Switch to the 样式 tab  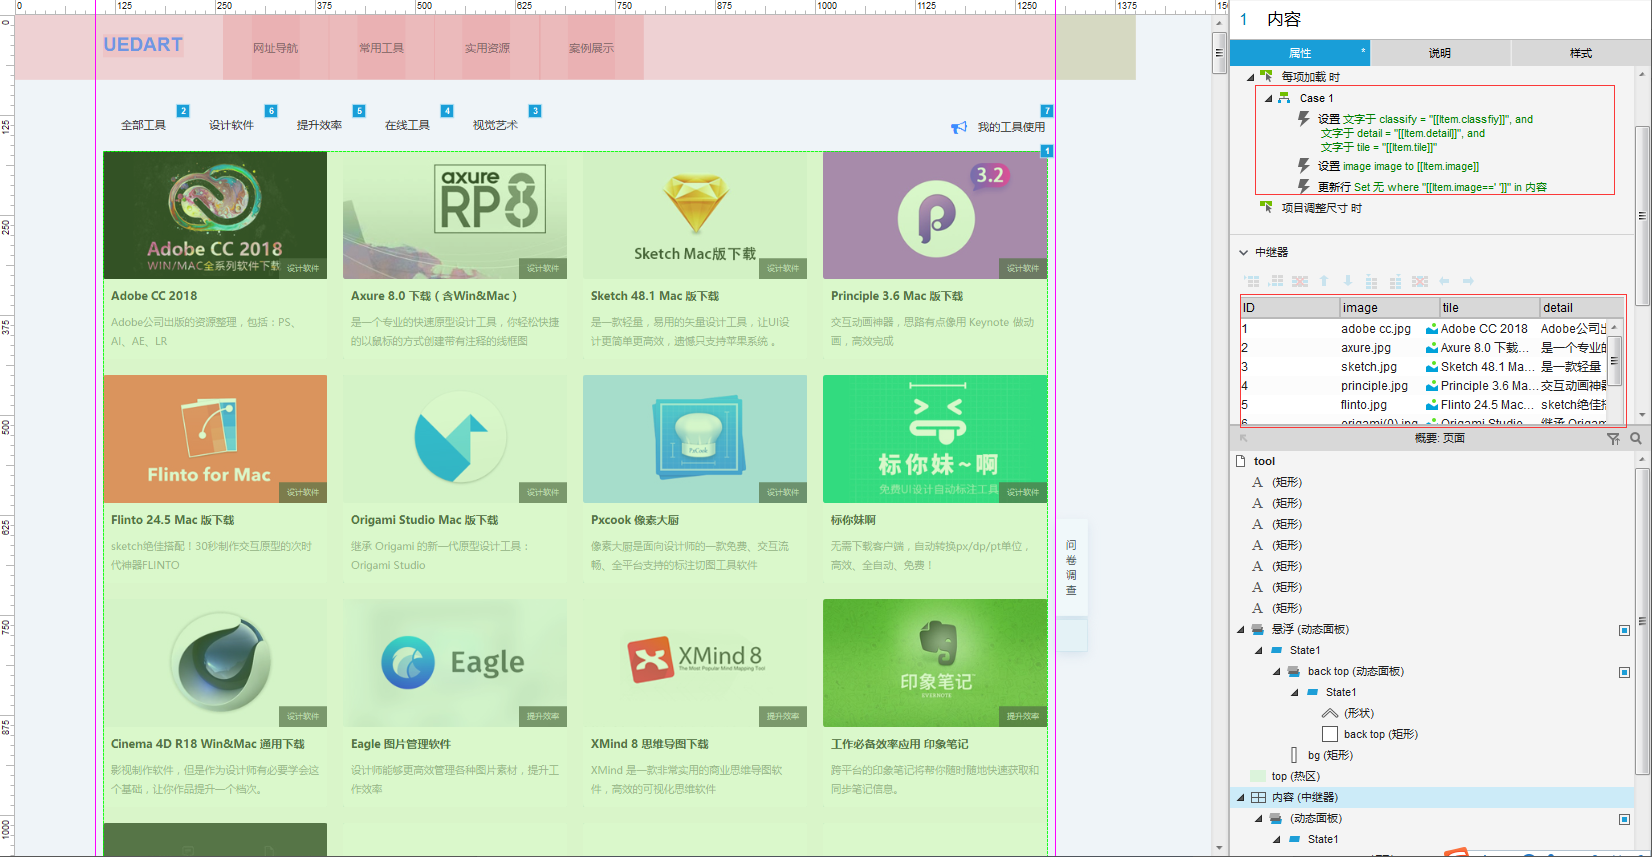[1580, 53]
